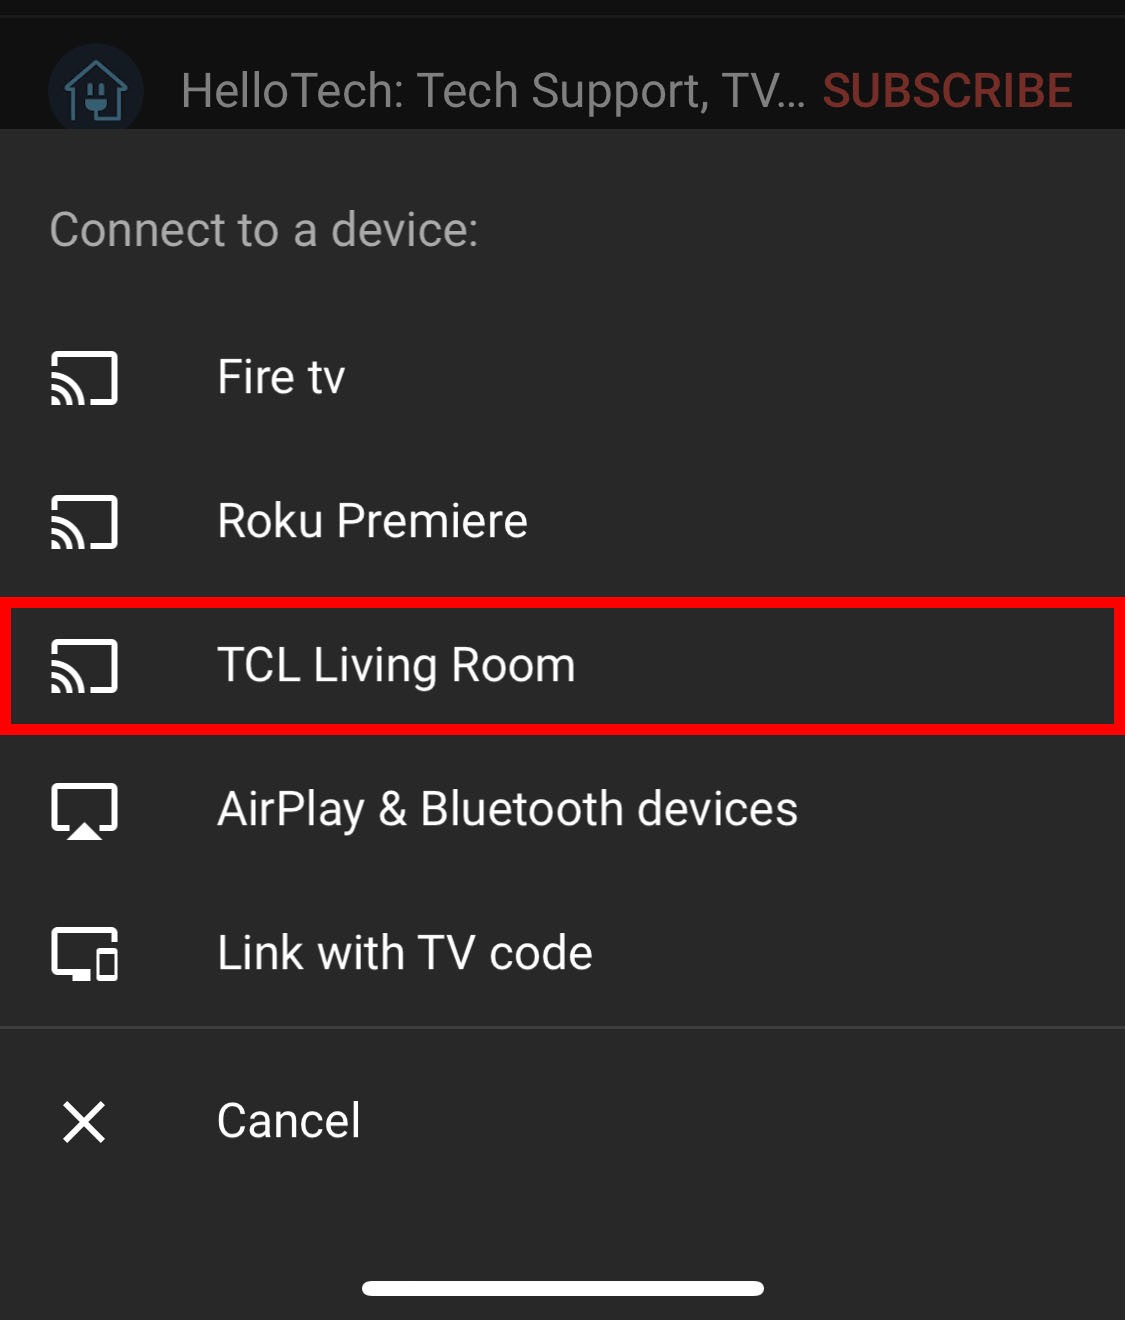Tap the bottom home indicator bar
This screenshot has width=1125, height=1320.
563,1288
